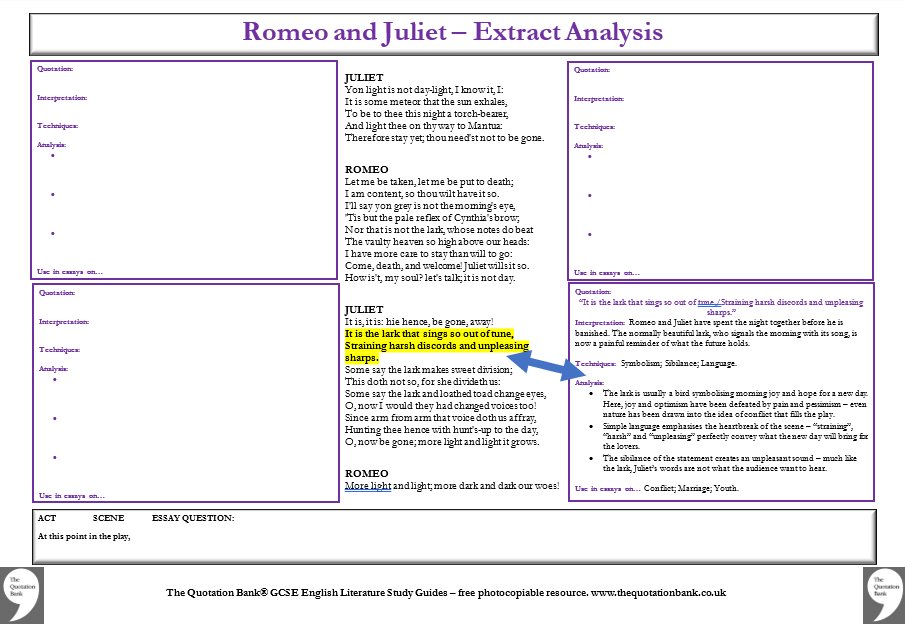Click underlined words 'More light' in Romeo's last line
The image size is (905, 624).
[x=368, y=486]
